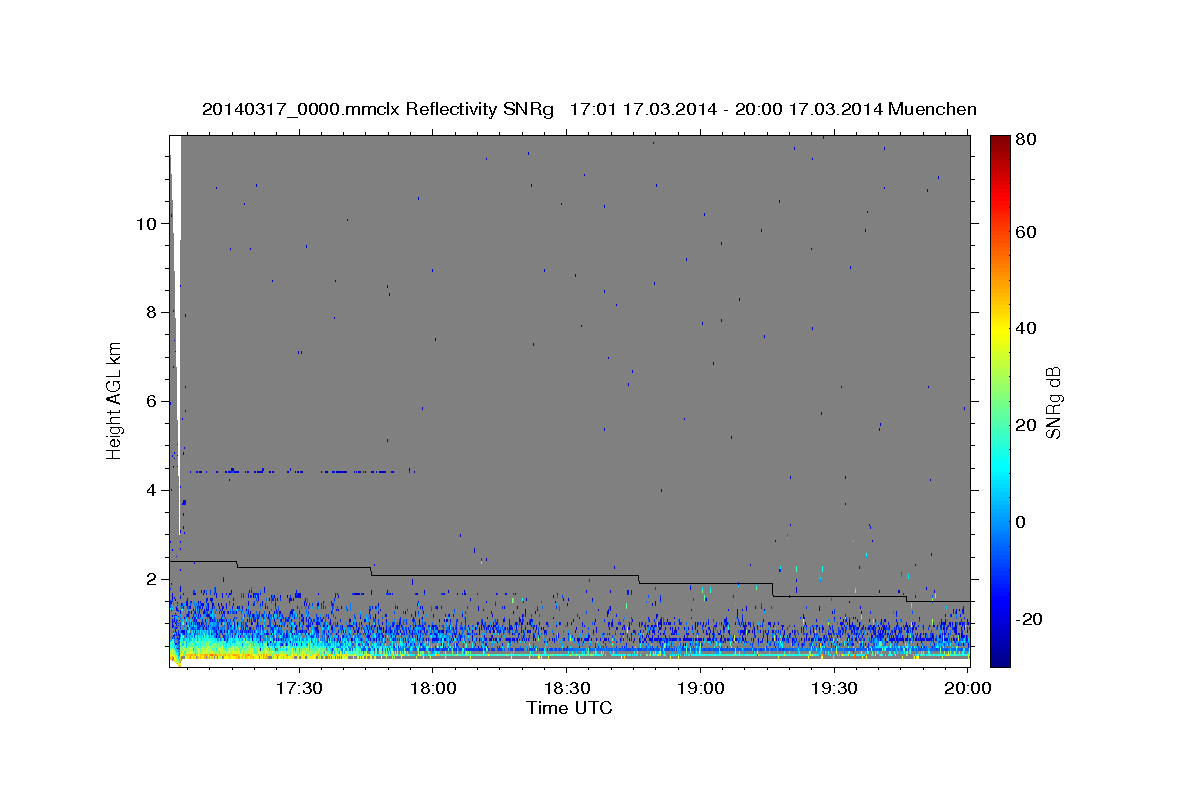Click the plot title text

589,109
